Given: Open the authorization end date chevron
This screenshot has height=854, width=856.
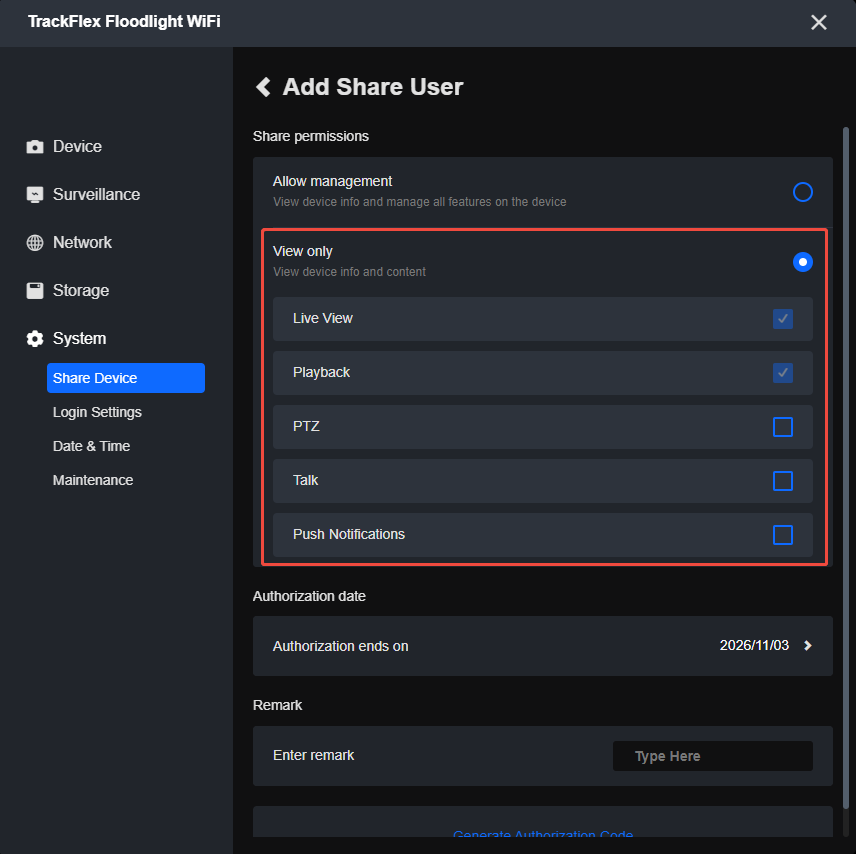Looking at the screenshot, I should pyautogui.click(x=807, y=646).
